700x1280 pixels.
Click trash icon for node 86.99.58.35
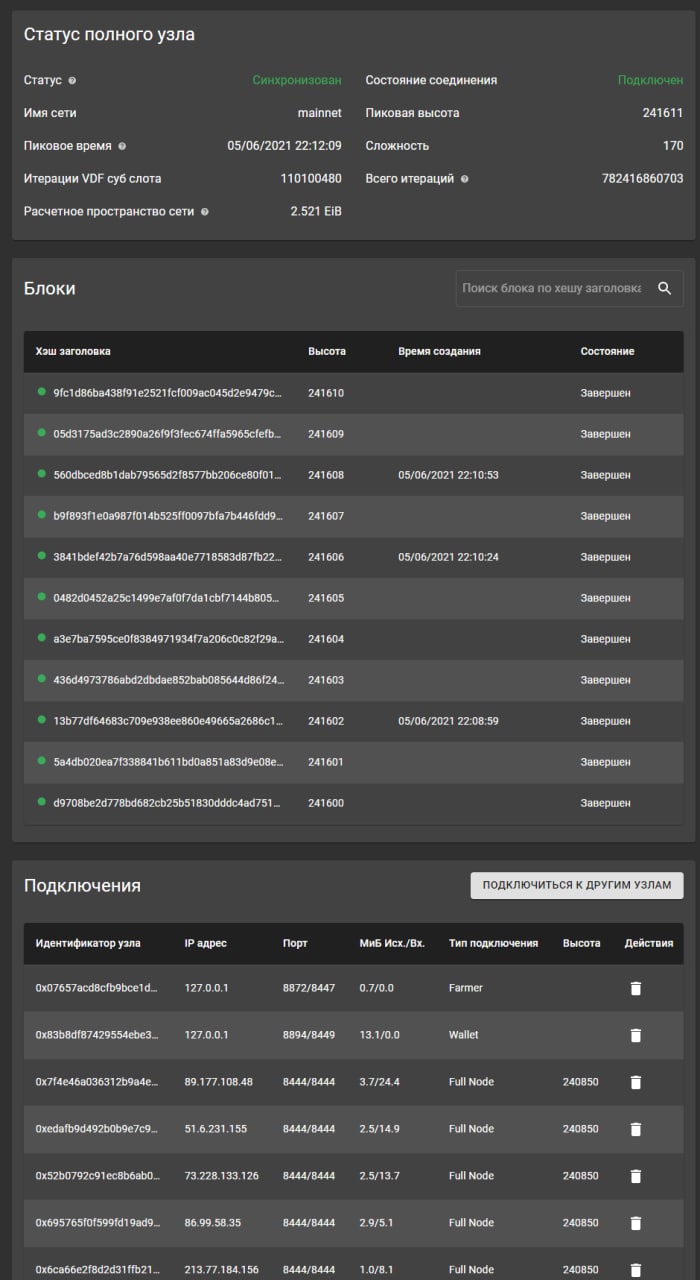click(636, 1223)
